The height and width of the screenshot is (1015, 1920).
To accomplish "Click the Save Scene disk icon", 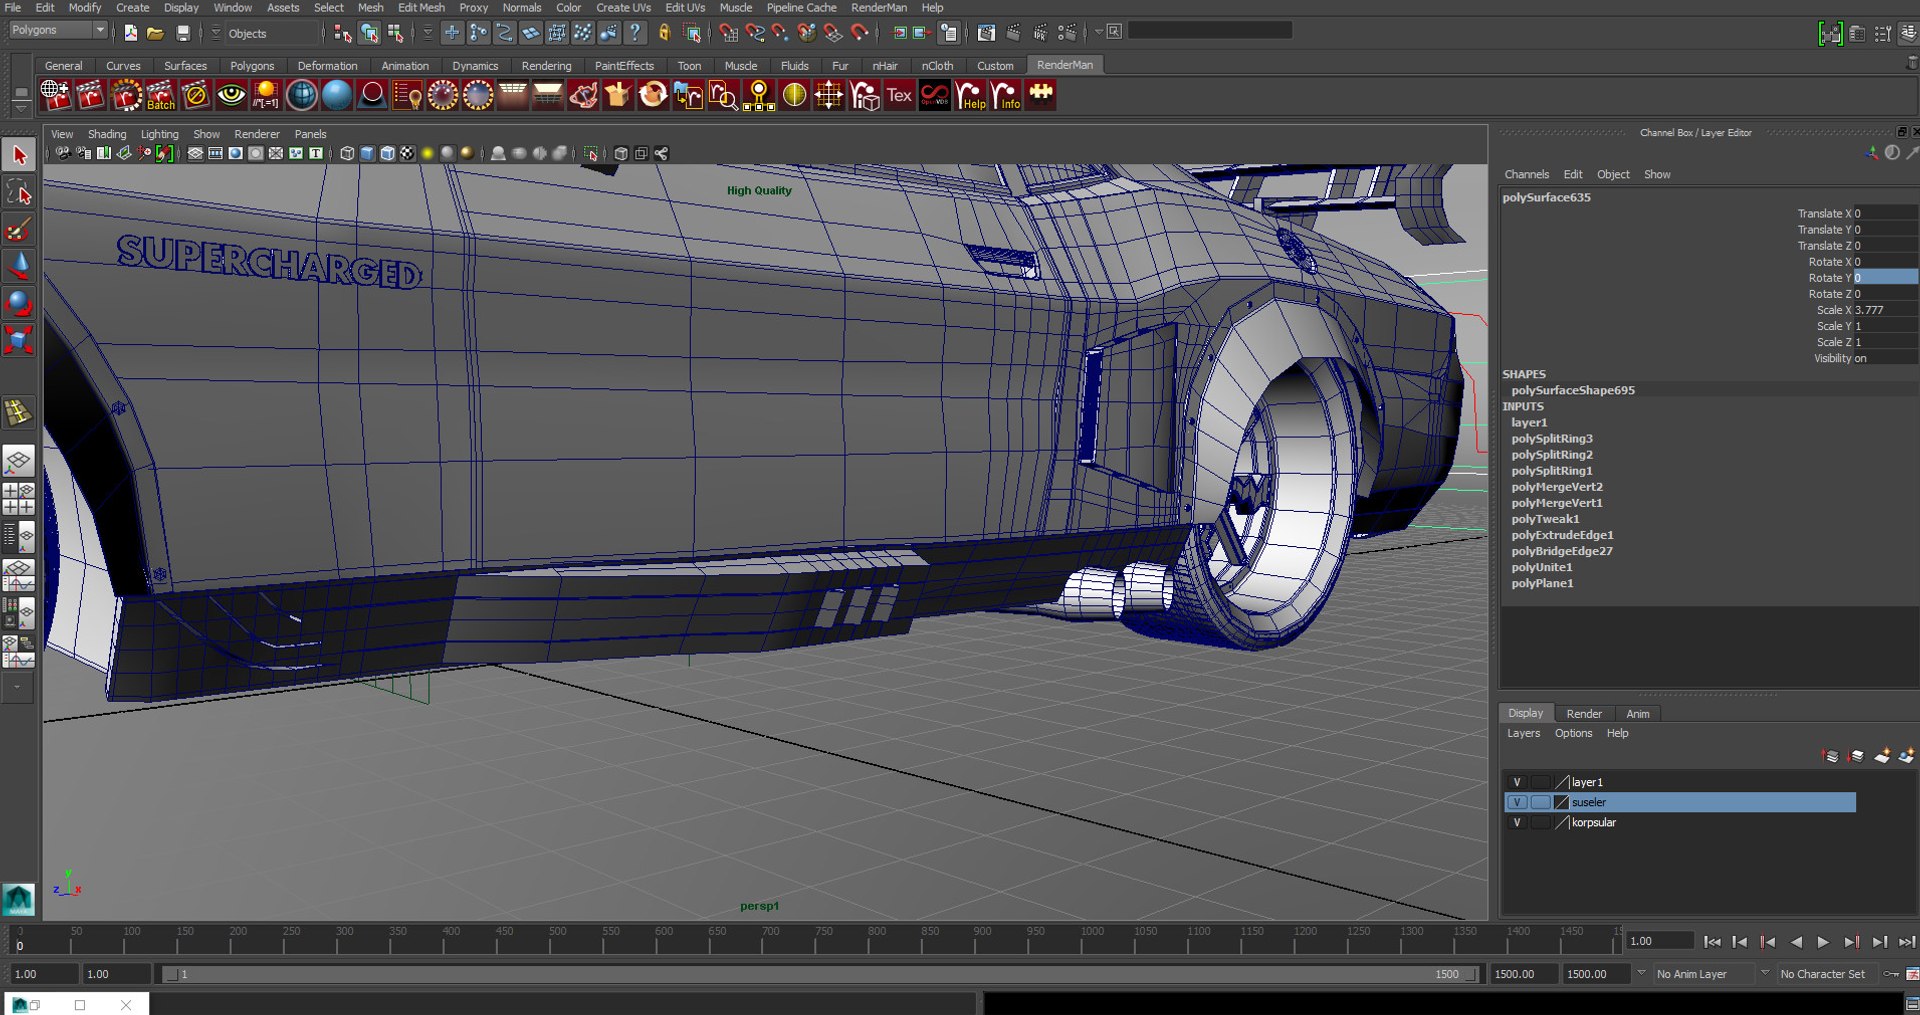I will (x=182, y=33).
